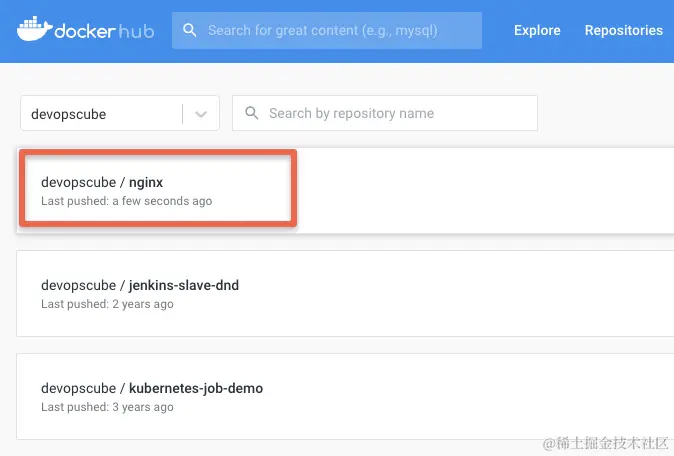This screenshot has width=674, height=456.
Task: Click empty area of the nginx repository card
Action: pos(473,191)
